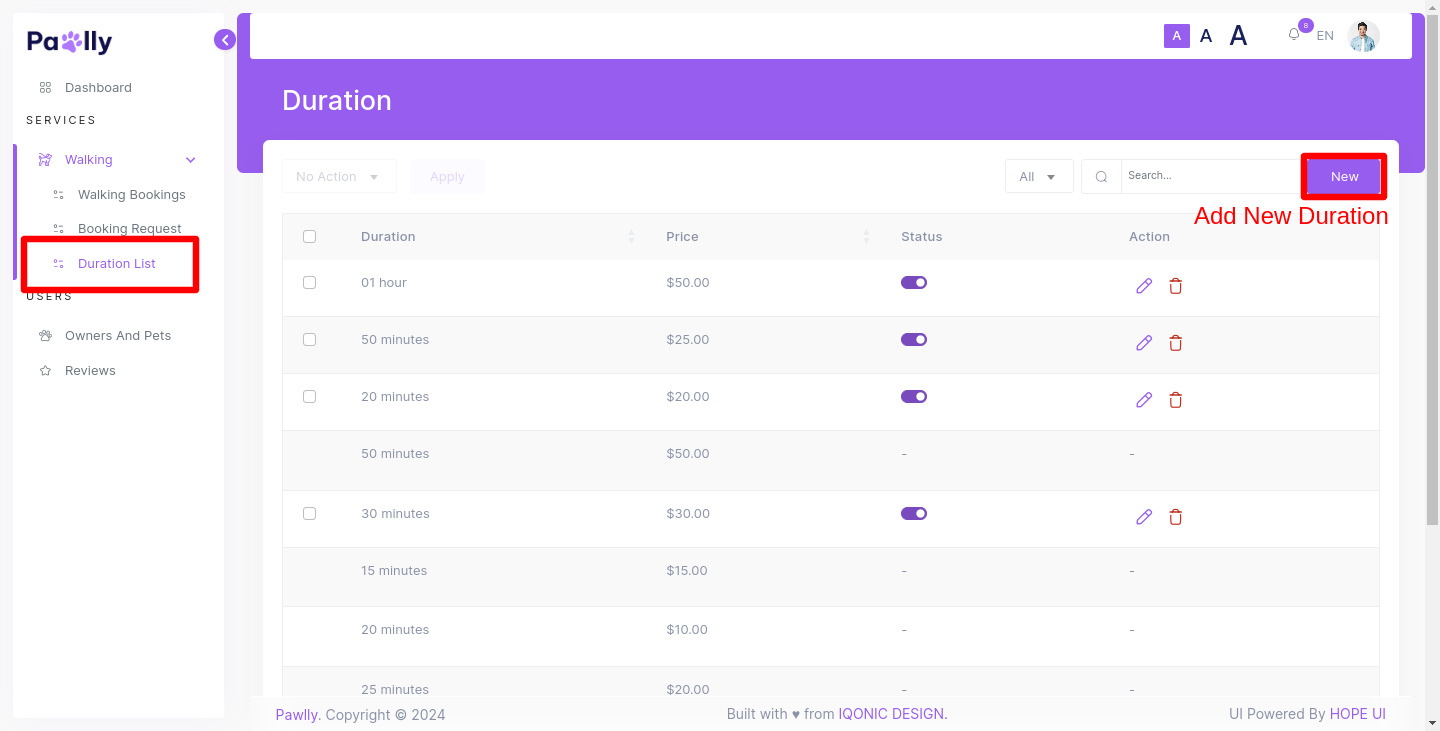This screenshot has height=731, width=1440.
Task: Delete the 50 minutes $25.00 duration
Action: [1176, 343]
